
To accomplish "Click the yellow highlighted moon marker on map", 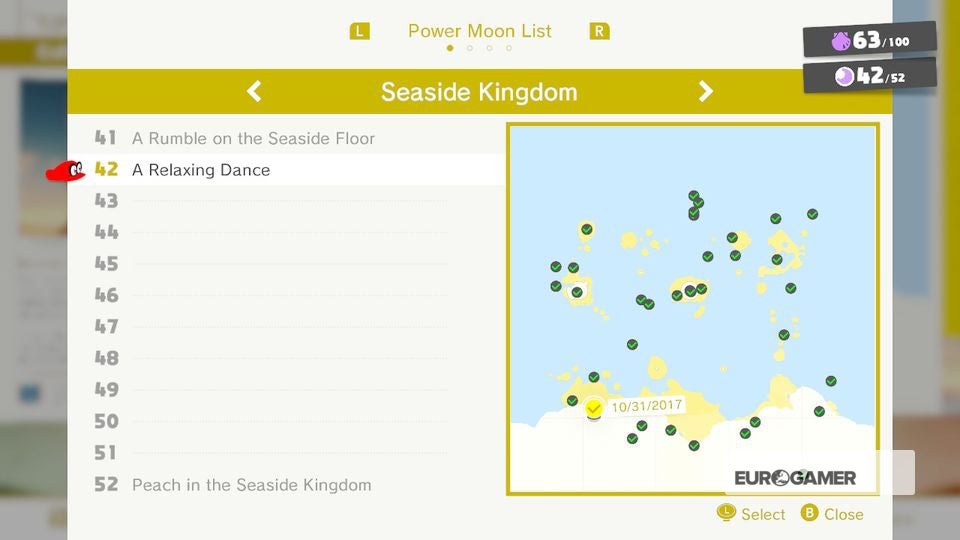I will pos(593,408).
